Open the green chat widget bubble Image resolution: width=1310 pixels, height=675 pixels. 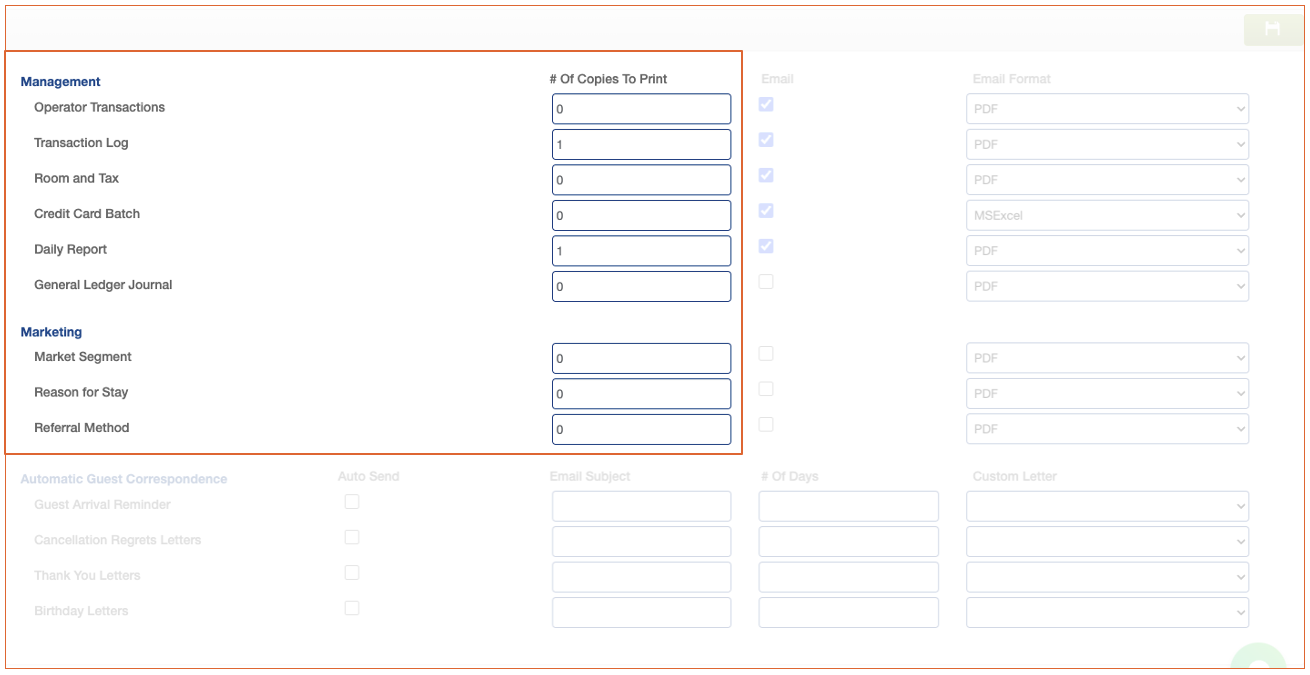click(1258, 662)
